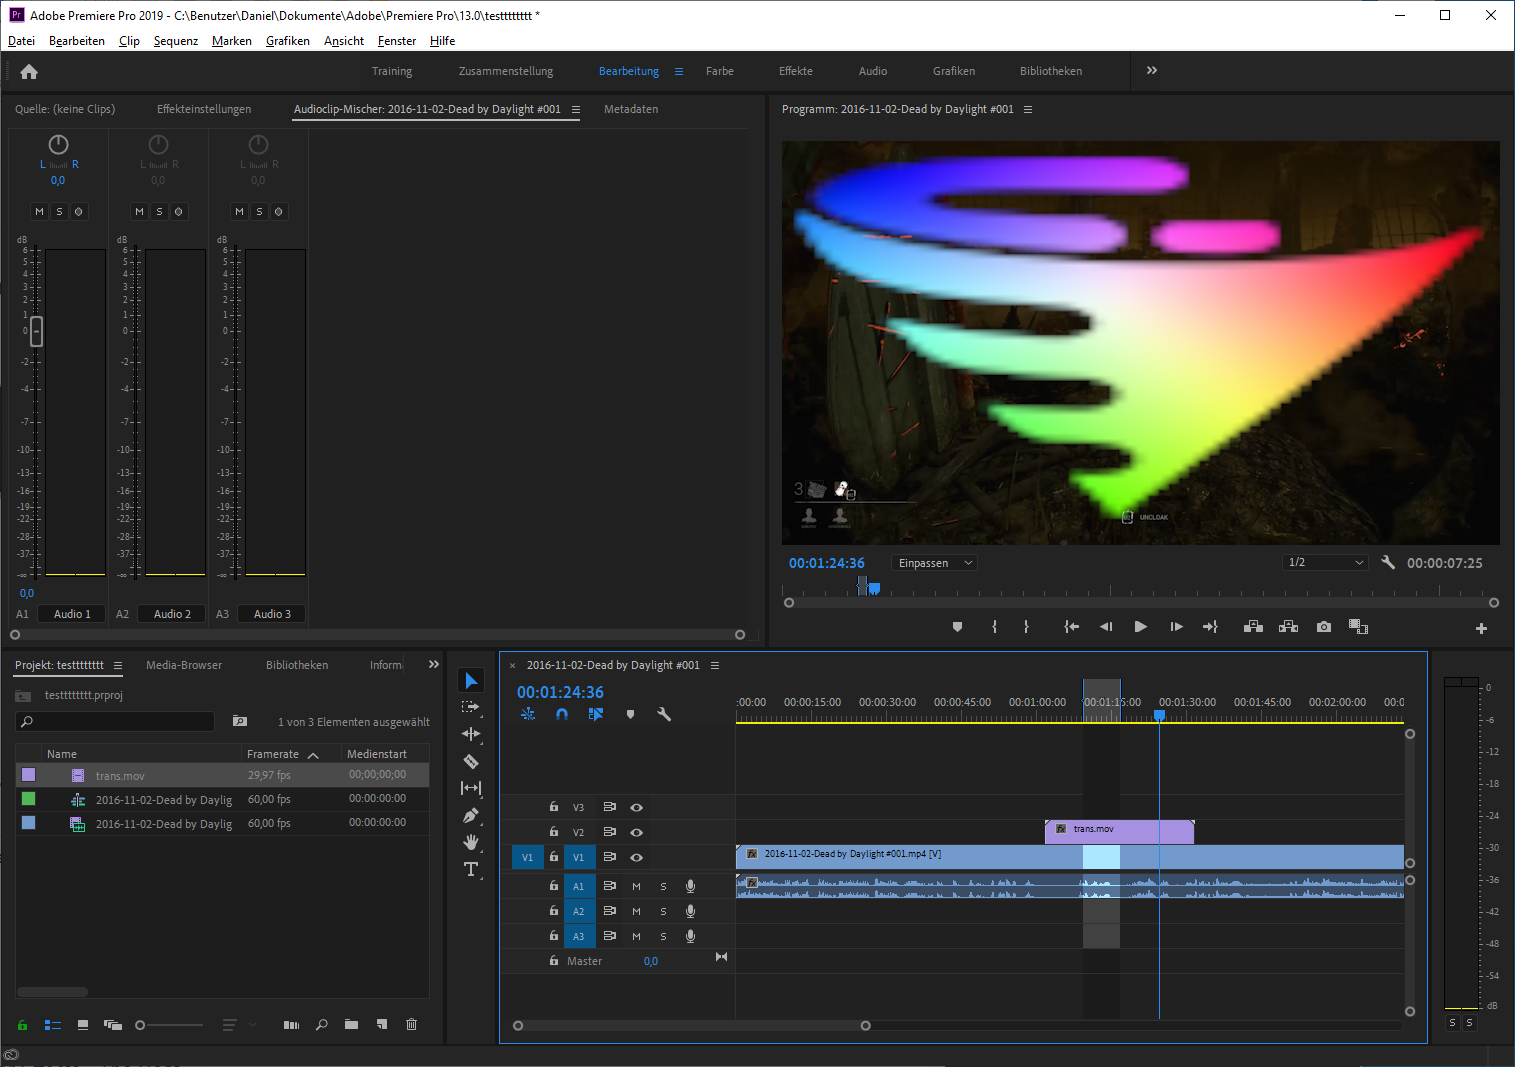Select the Hand tool
The height and width of the screenshot is (1067, 1515).
(471, 843)
